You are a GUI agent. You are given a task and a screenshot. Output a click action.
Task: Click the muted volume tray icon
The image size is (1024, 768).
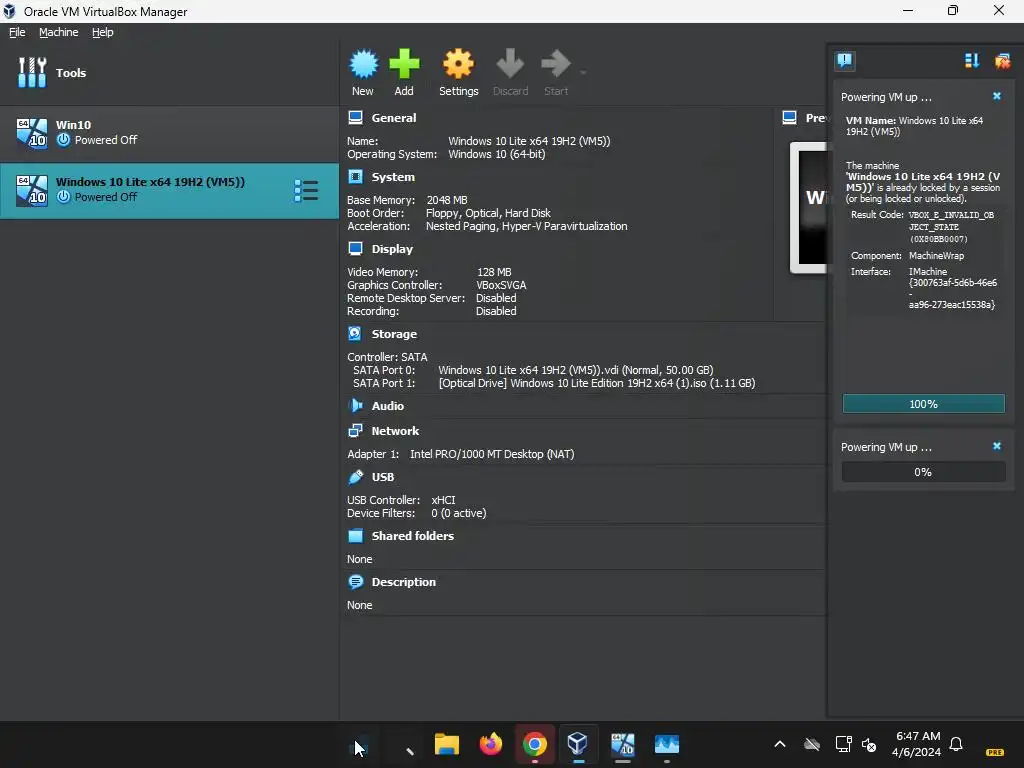869,744
